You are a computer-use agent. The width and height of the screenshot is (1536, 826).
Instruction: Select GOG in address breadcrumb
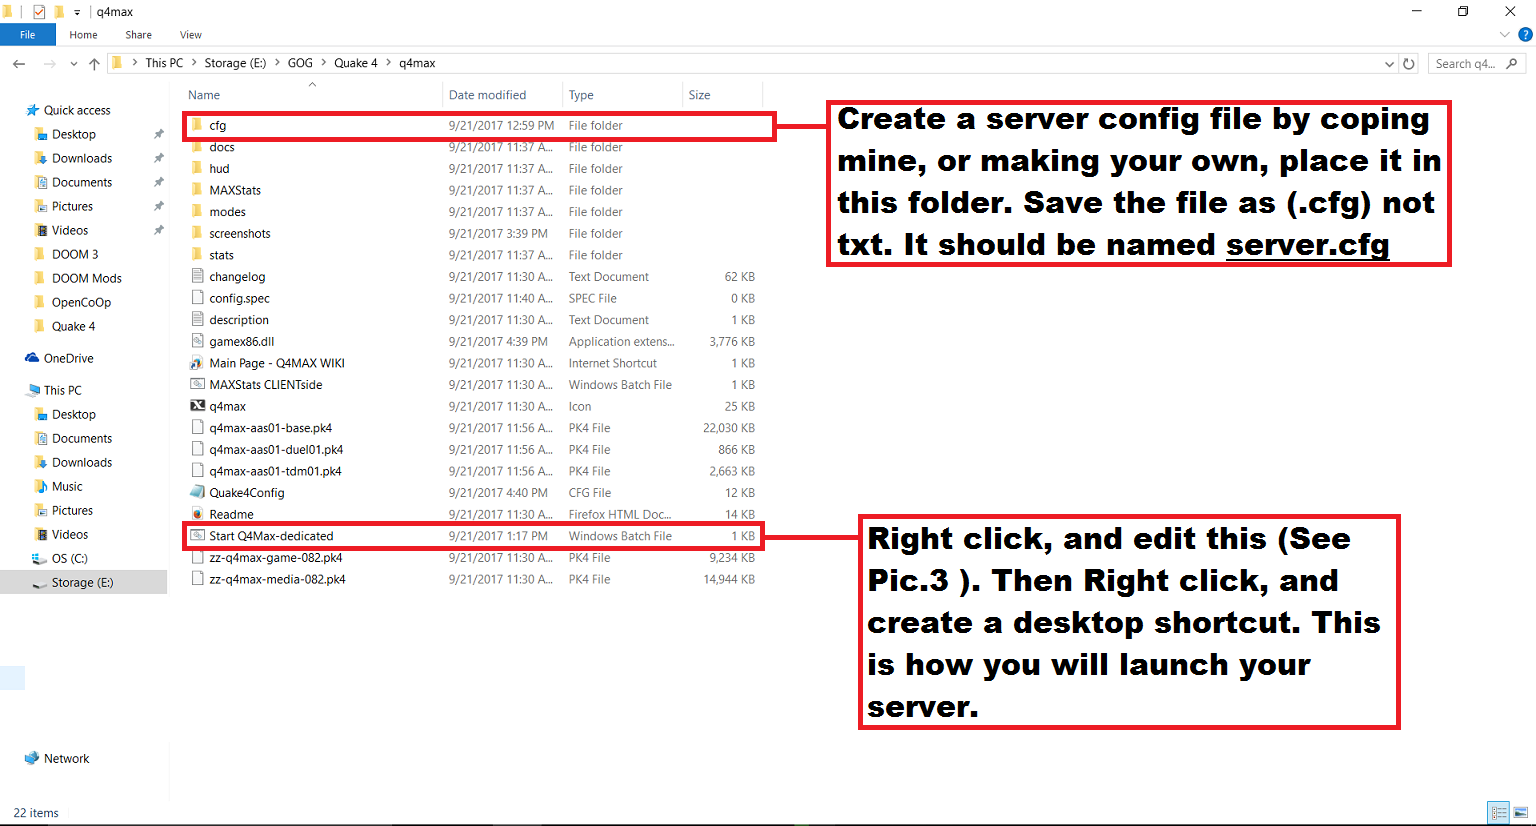click(300, 63)
